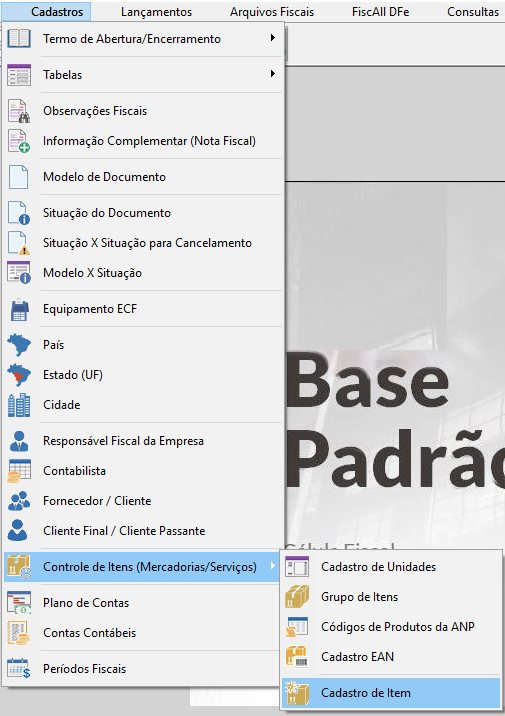Expand the Controle de Itens submenu arrow

tap(273, 566)
